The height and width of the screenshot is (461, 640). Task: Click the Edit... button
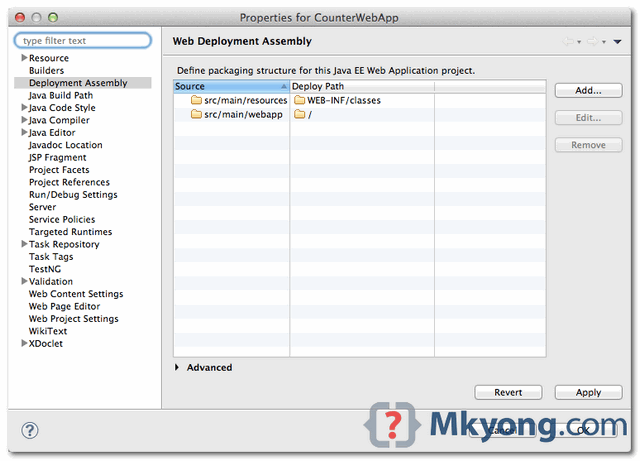(589, 118)
